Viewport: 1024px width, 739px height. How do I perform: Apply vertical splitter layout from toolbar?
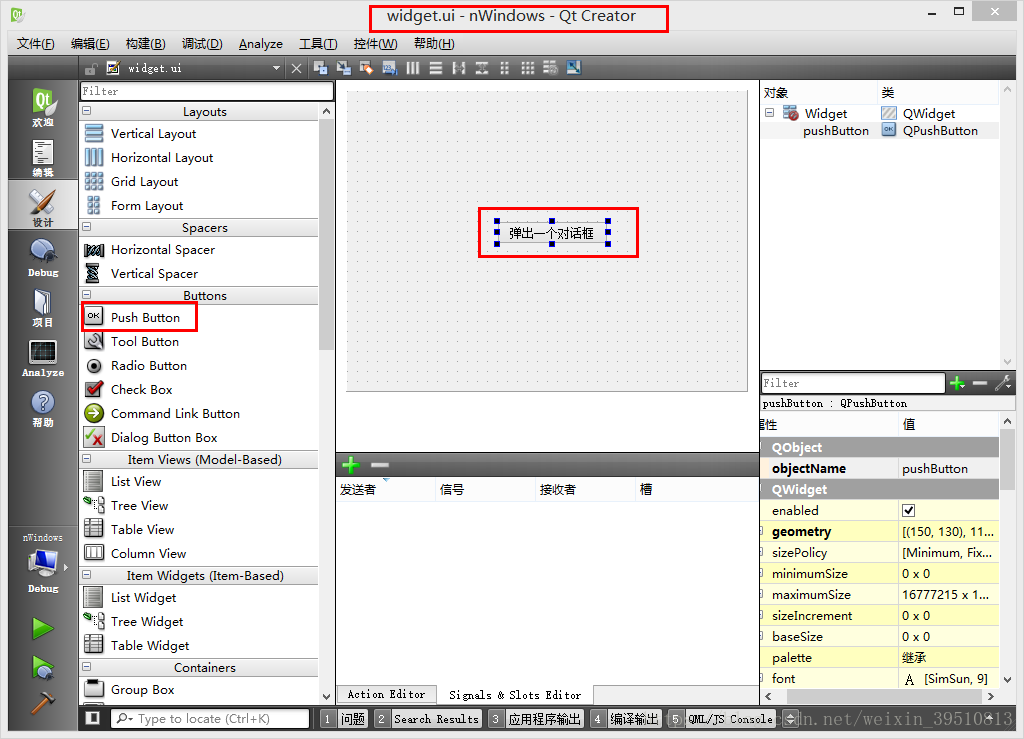click(482, 68)
